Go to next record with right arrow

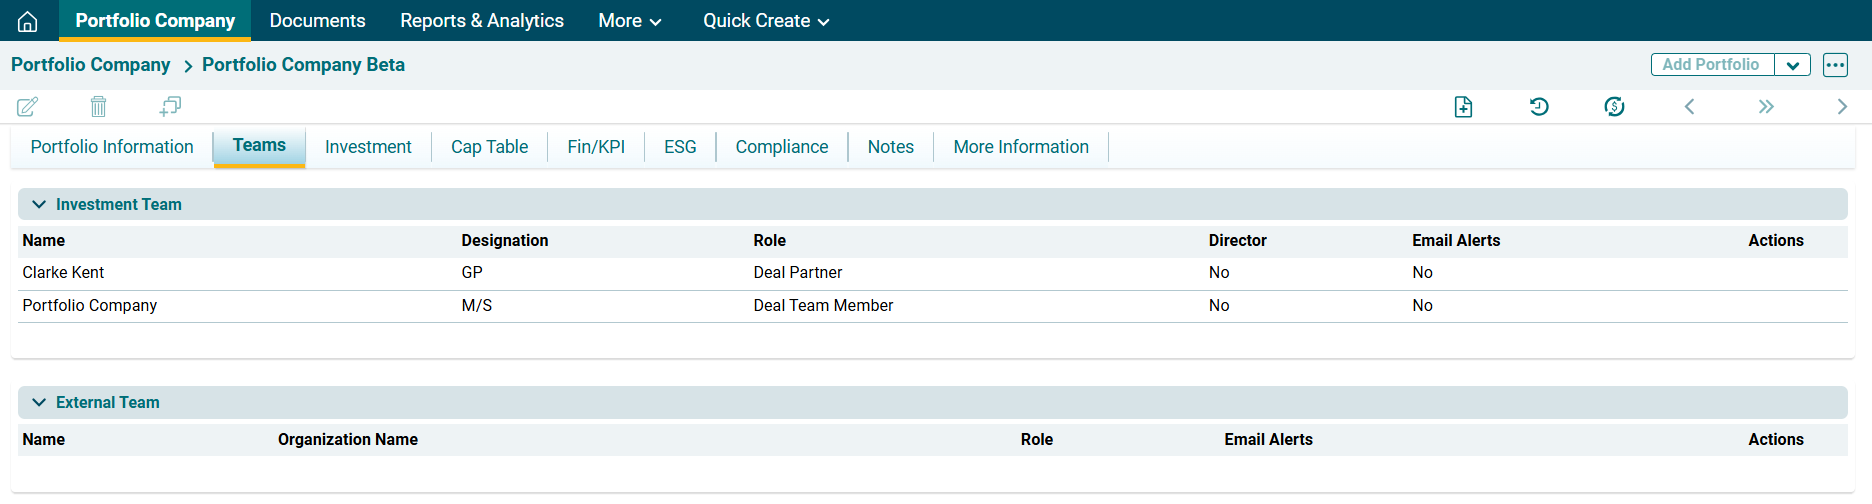[1842, 106]
